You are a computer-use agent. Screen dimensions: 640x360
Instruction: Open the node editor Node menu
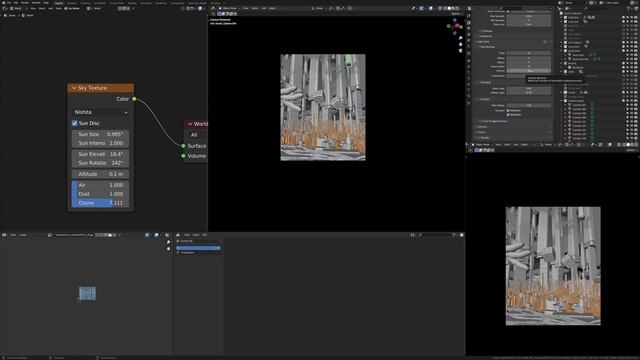59,9
